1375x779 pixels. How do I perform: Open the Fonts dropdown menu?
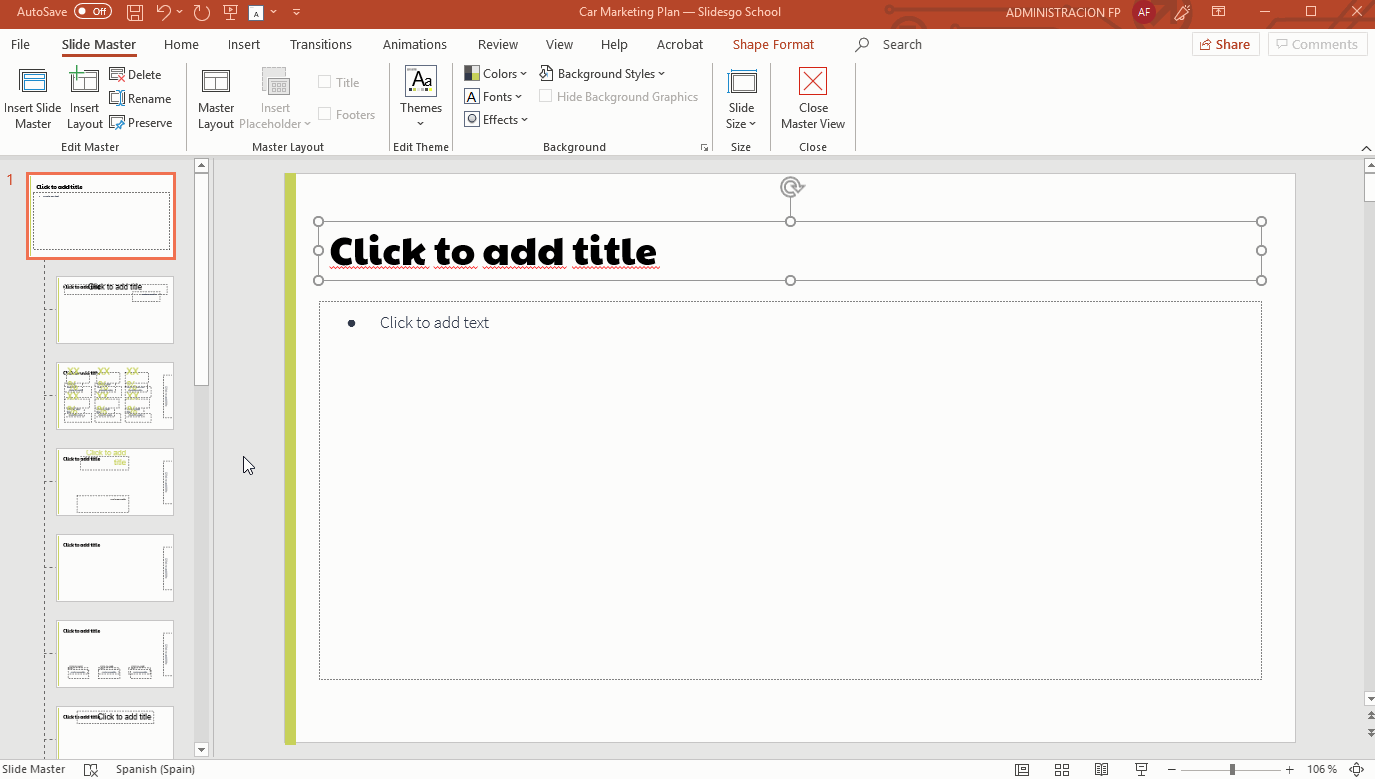click(494, 97)
